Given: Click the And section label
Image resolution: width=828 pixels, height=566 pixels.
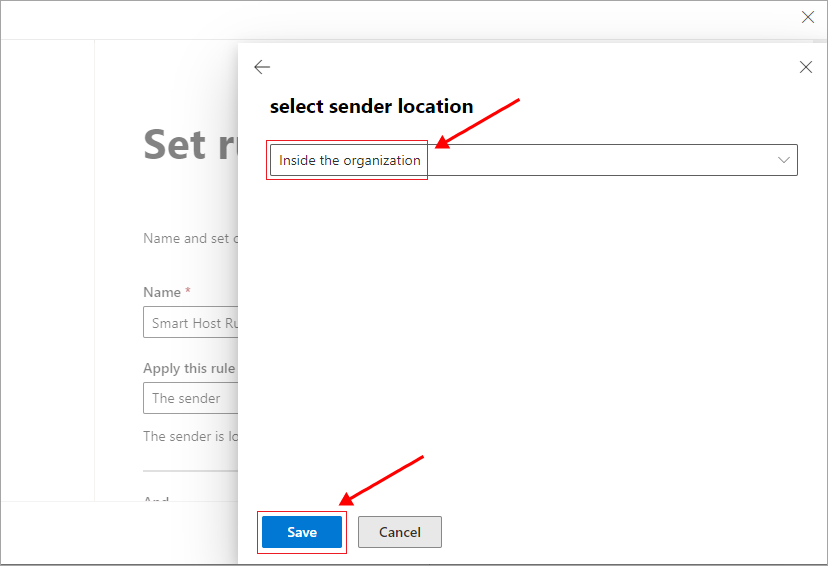Looking at the screenshot, I should 156,498.
